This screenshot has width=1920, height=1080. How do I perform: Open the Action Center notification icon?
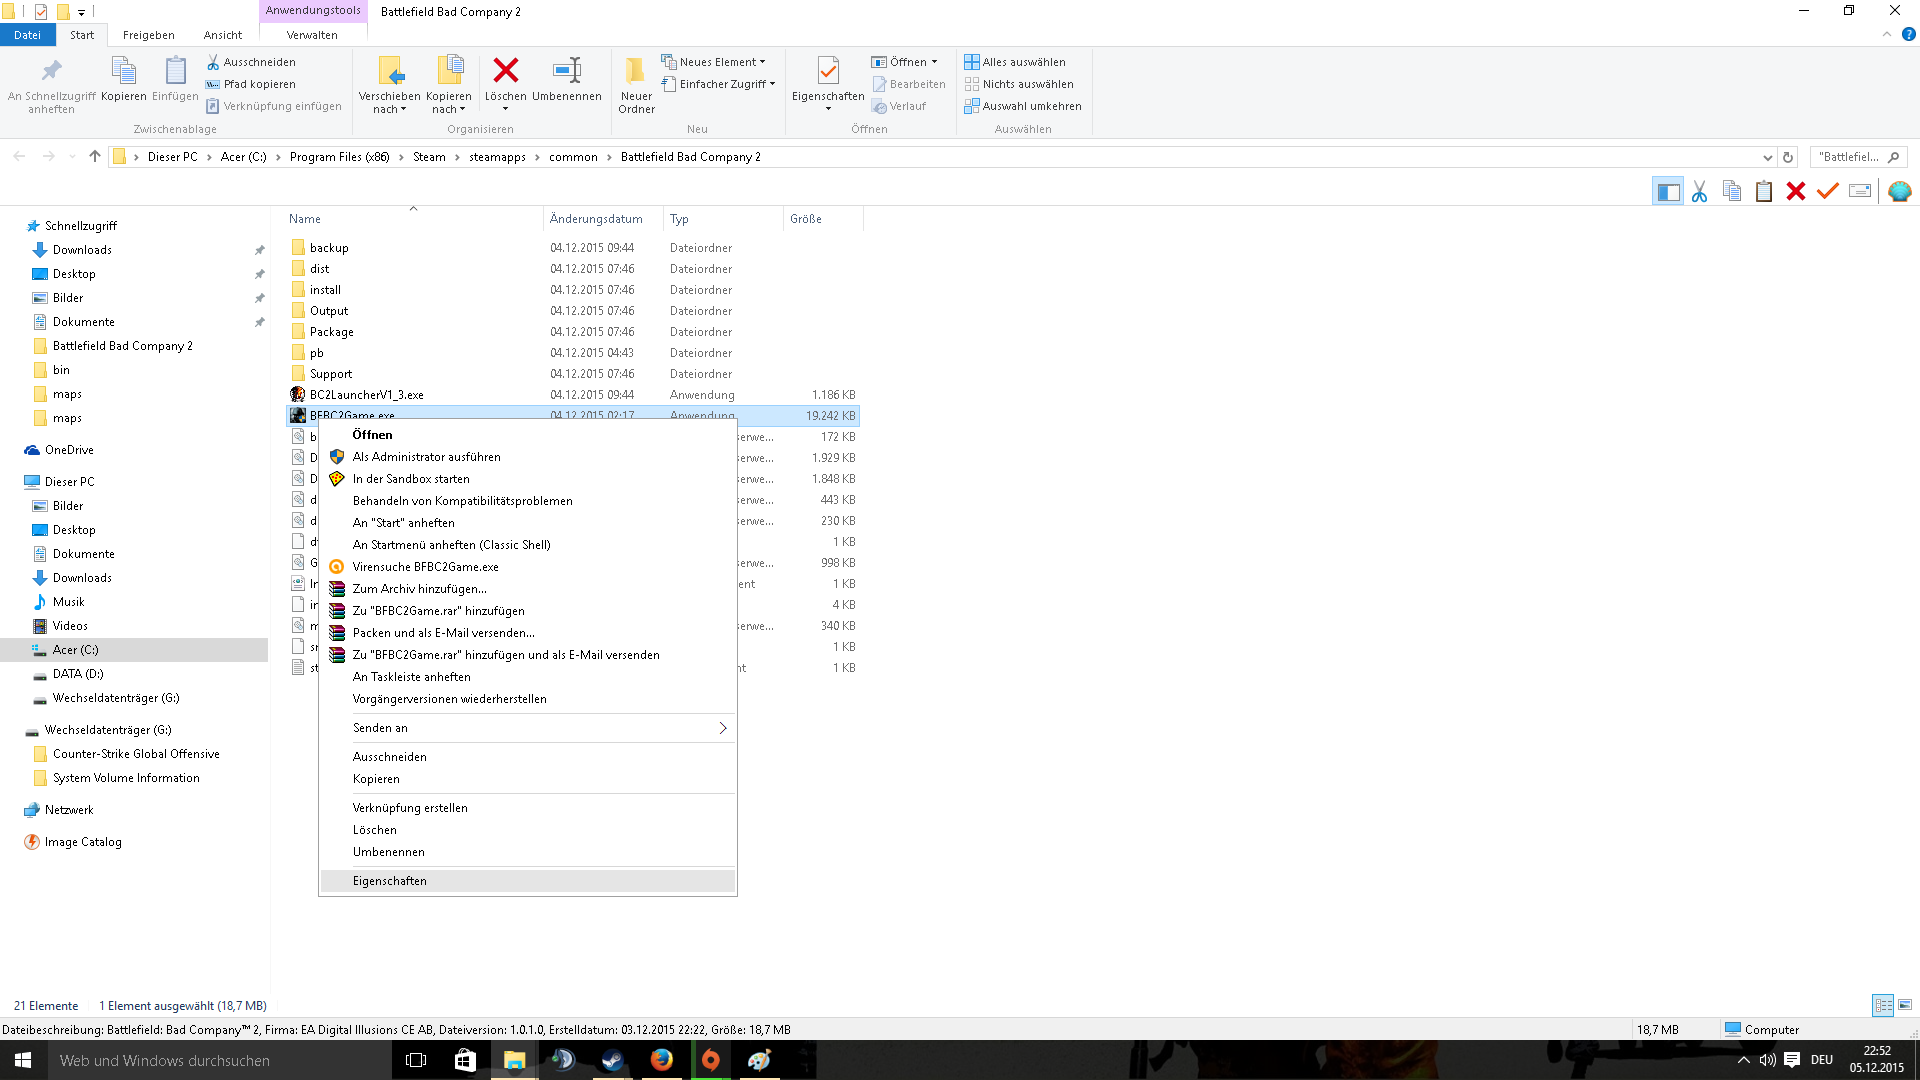(1792, 1060)
